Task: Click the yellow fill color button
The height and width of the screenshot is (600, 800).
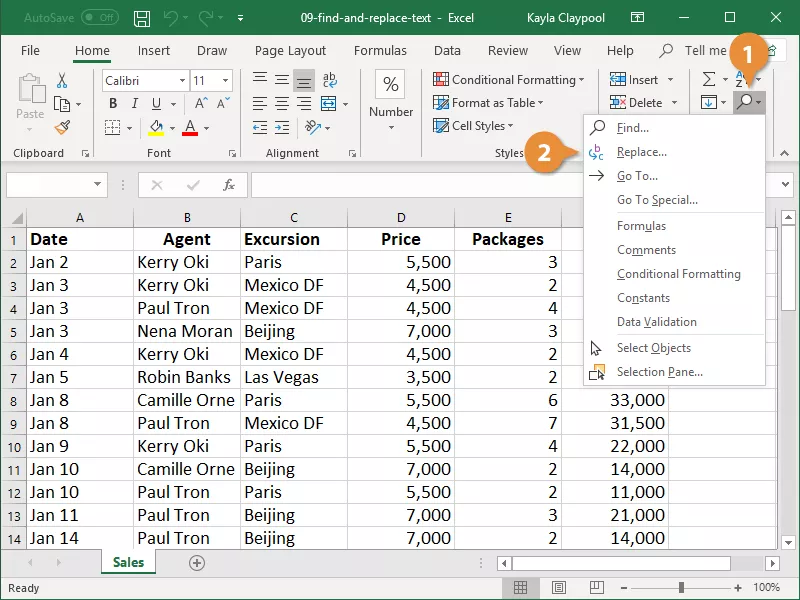Action: tap(156, 128)
